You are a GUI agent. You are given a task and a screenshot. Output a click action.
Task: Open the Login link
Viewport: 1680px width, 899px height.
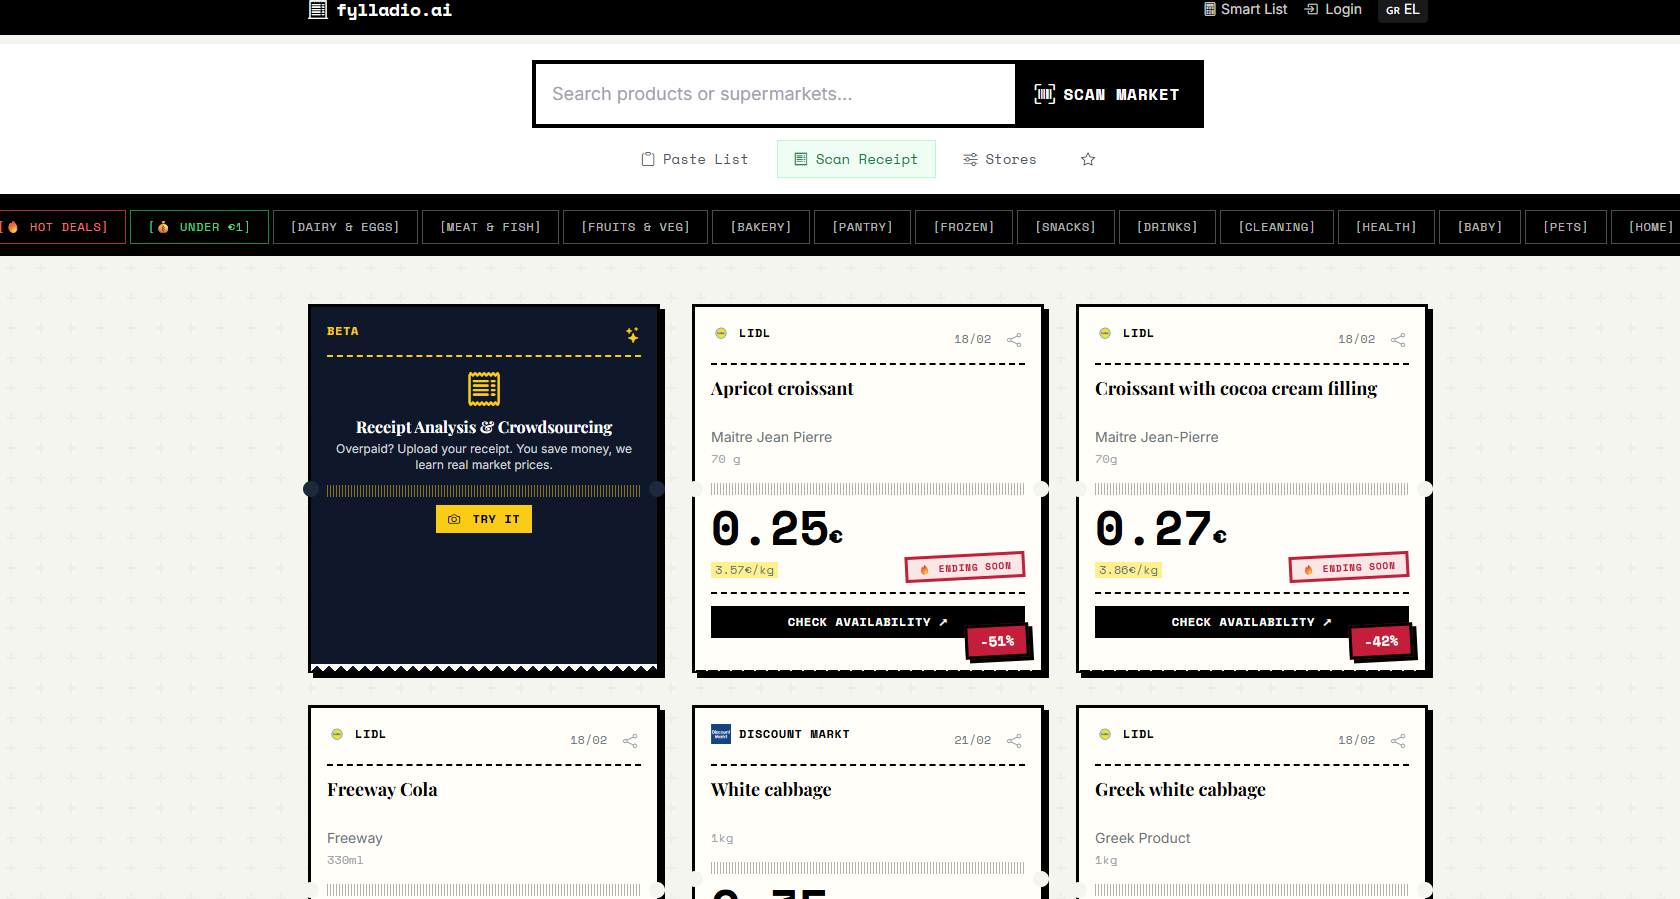pyautogui.click(x=1333, y=9)
